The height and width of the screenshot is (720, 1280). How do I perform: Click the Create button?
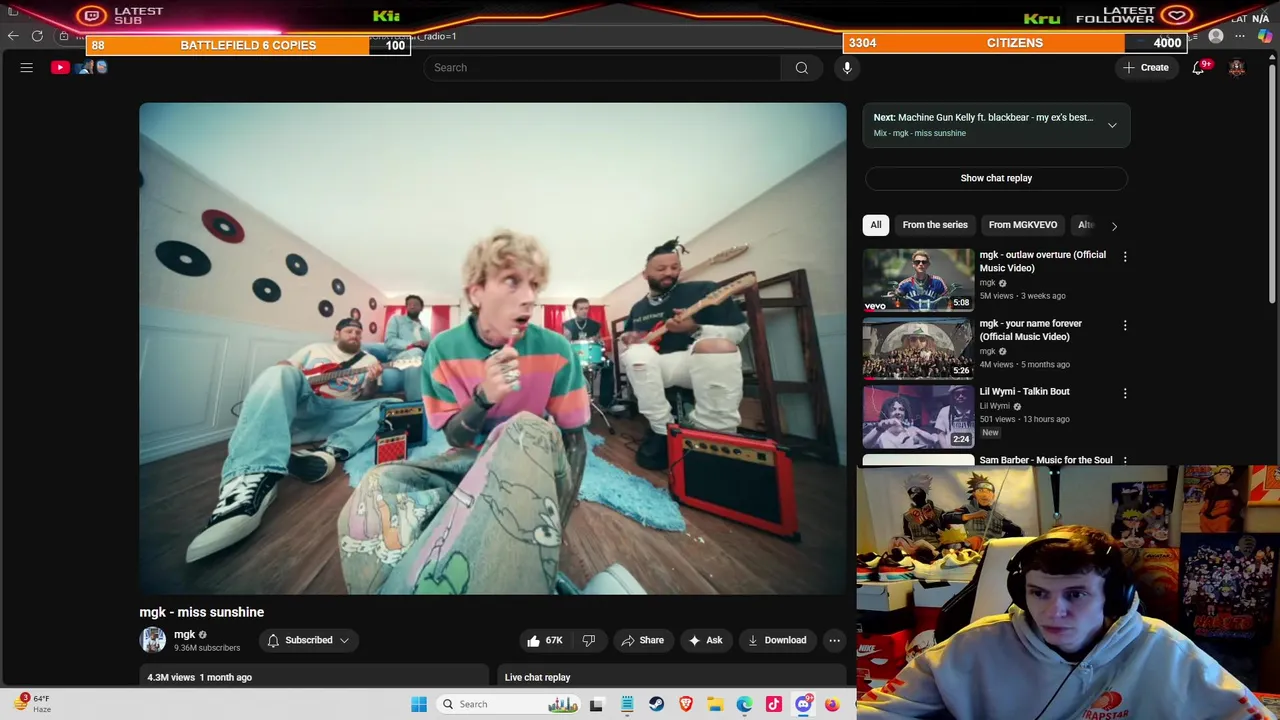tap(1145, 68)
